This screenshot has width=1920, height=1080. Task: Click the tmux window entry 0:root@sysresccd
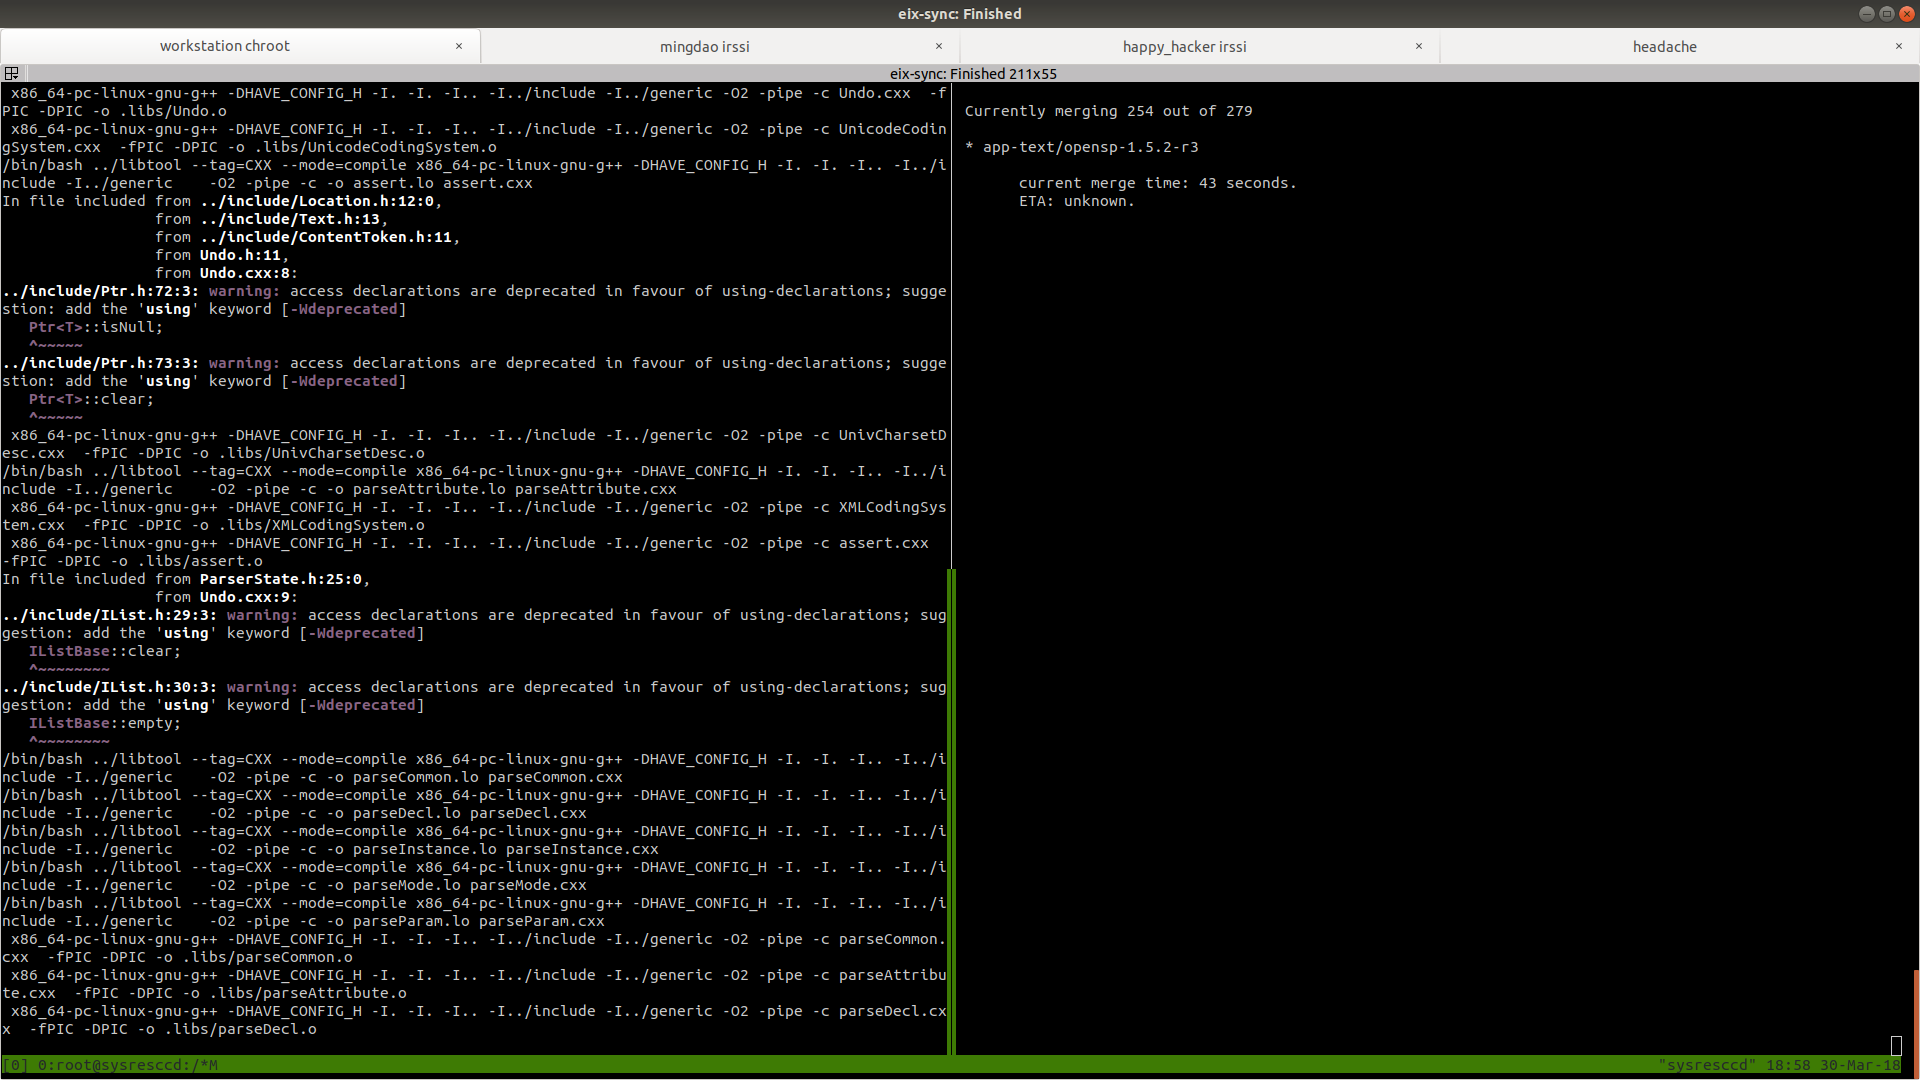[x=127, y=1065]
